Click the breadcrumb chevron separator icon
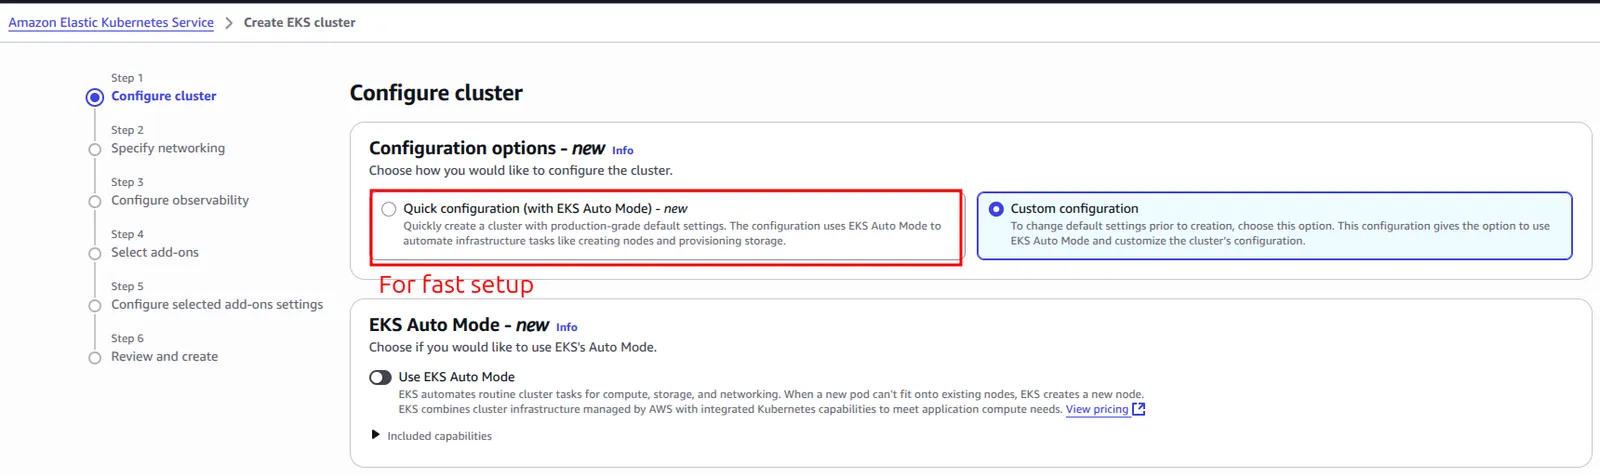The width and height of the screenshot is (1600, 475). pos(229,23)
